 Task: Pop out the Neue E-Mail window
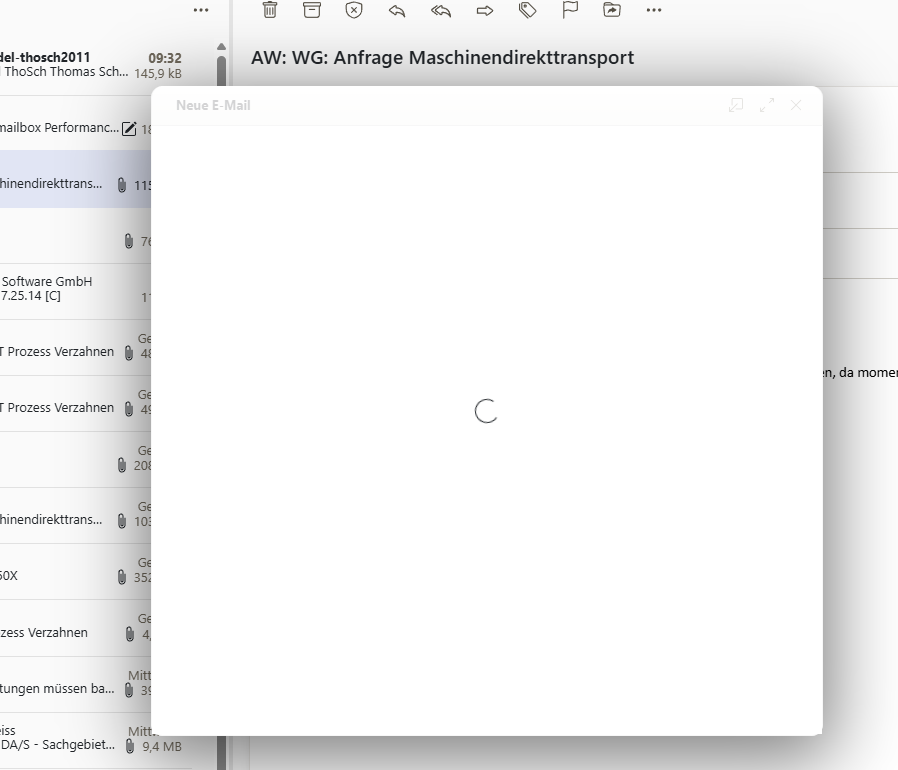(736, 105)
